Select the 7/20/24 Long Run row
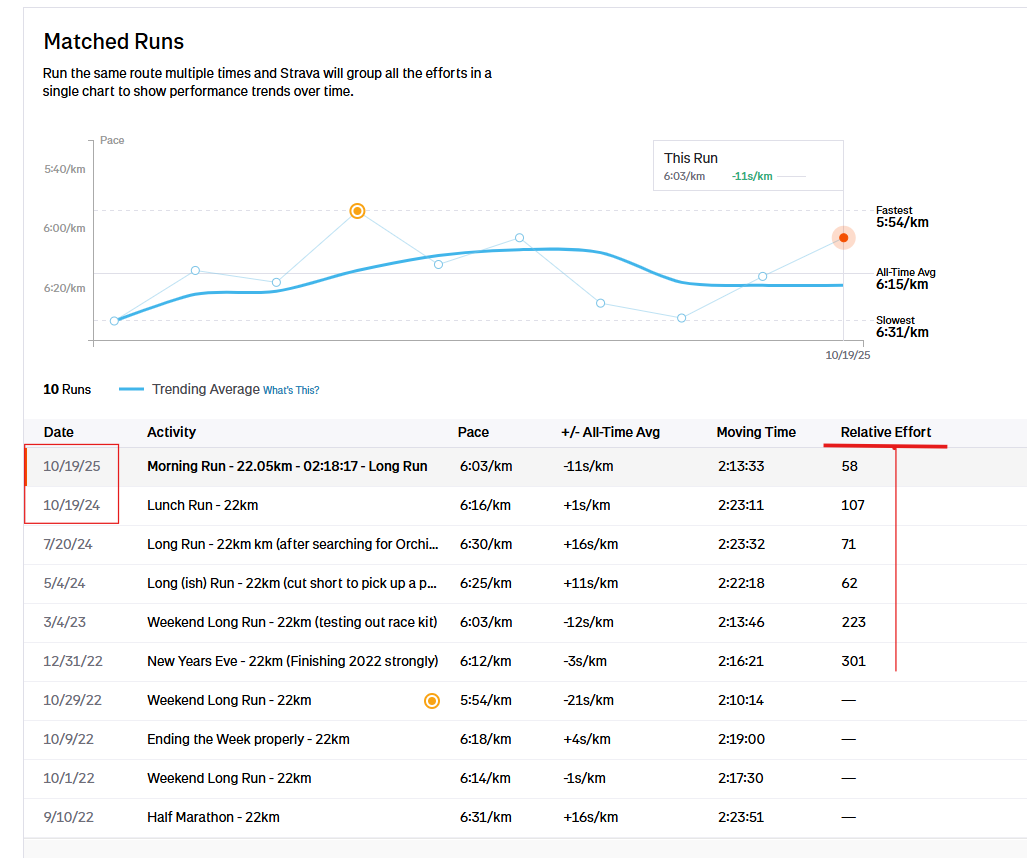The width and height of the screenshot is (1027, 858). click(x=292, y=544)
